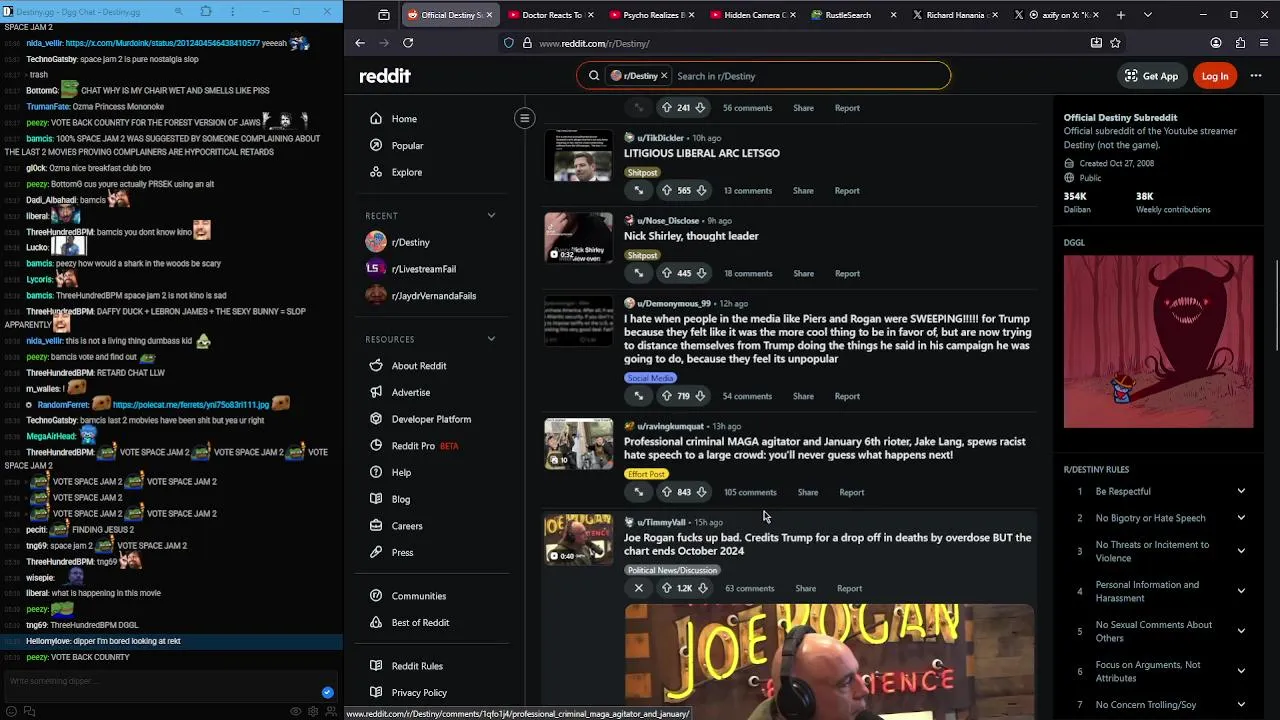Remove the r/Destiny search filter chip
Image resolution: width=1280 pixels, height=720 pixels.
click(664, 76)
